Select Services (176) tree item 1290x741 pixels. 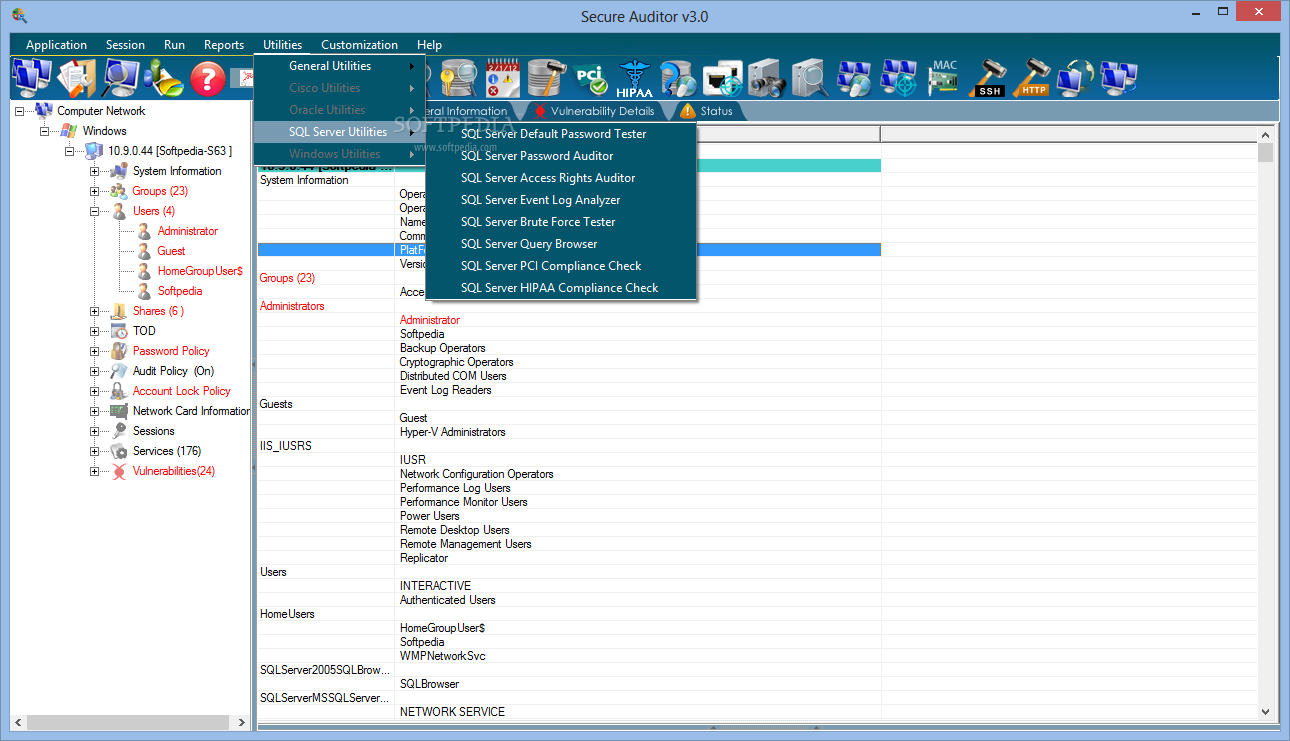tap(167, 451)
